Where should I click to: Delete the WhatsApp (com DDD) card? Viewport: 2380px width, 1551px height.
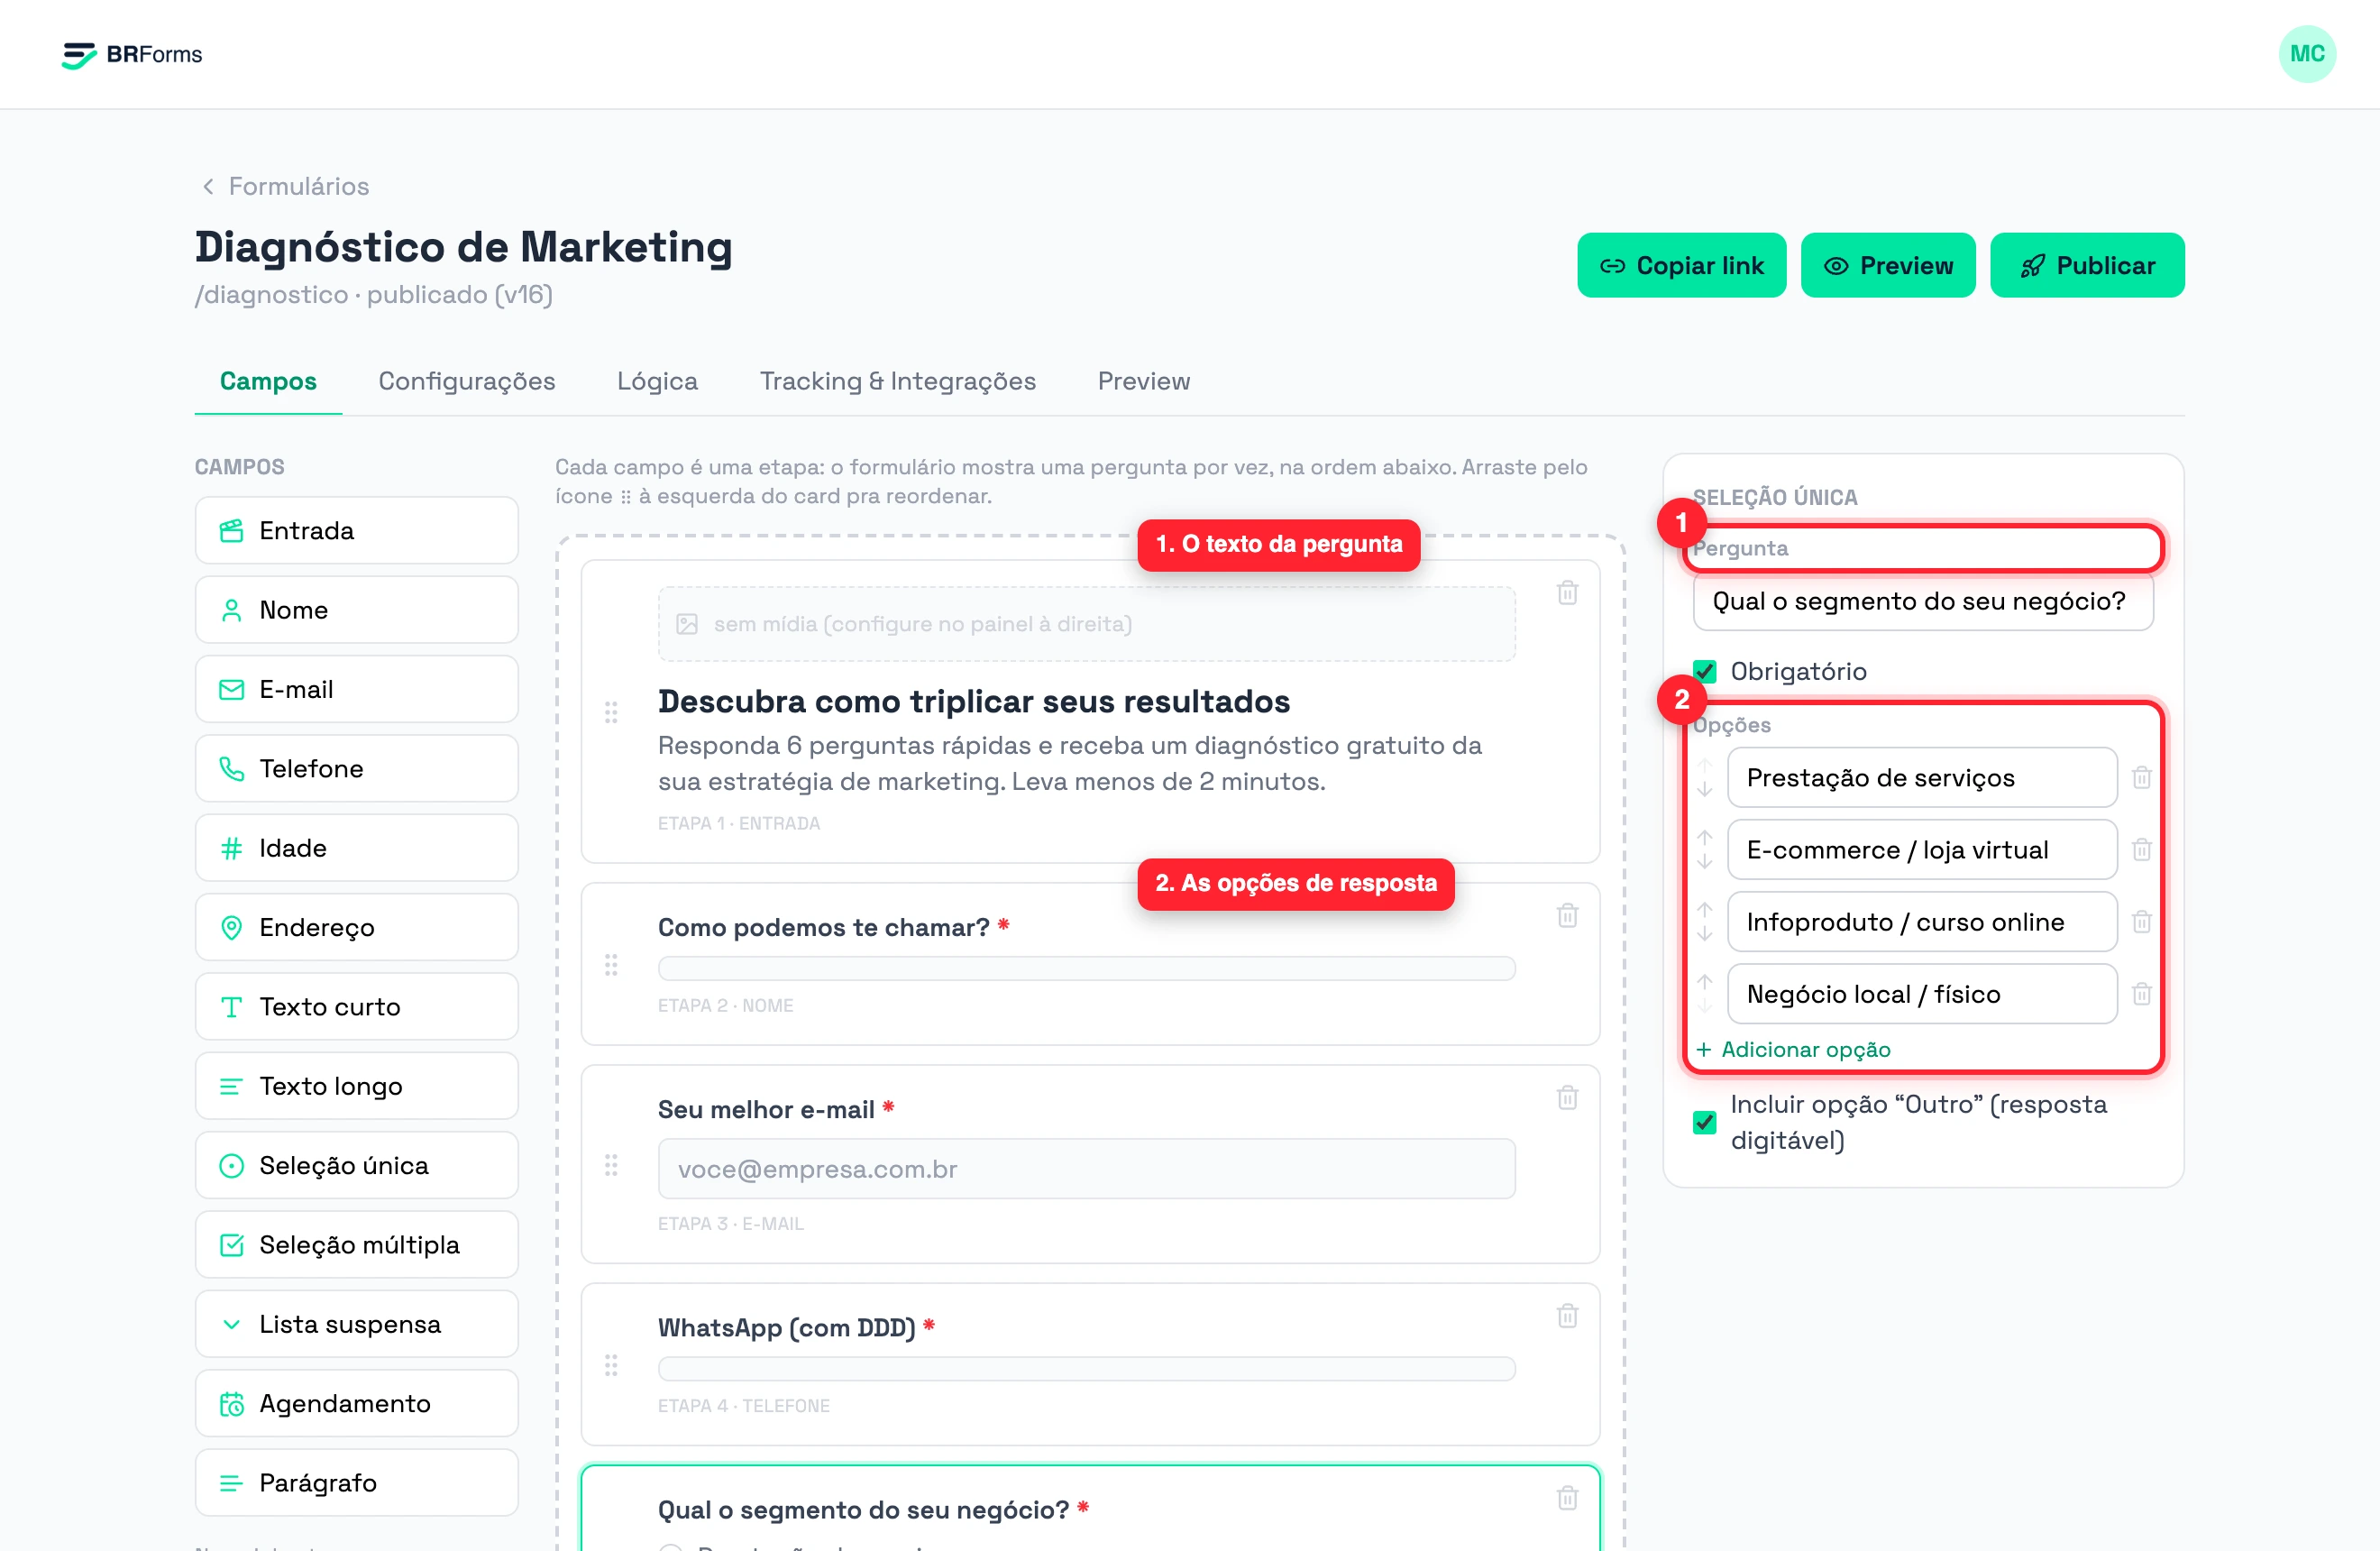click(x=1567, y=1316)
